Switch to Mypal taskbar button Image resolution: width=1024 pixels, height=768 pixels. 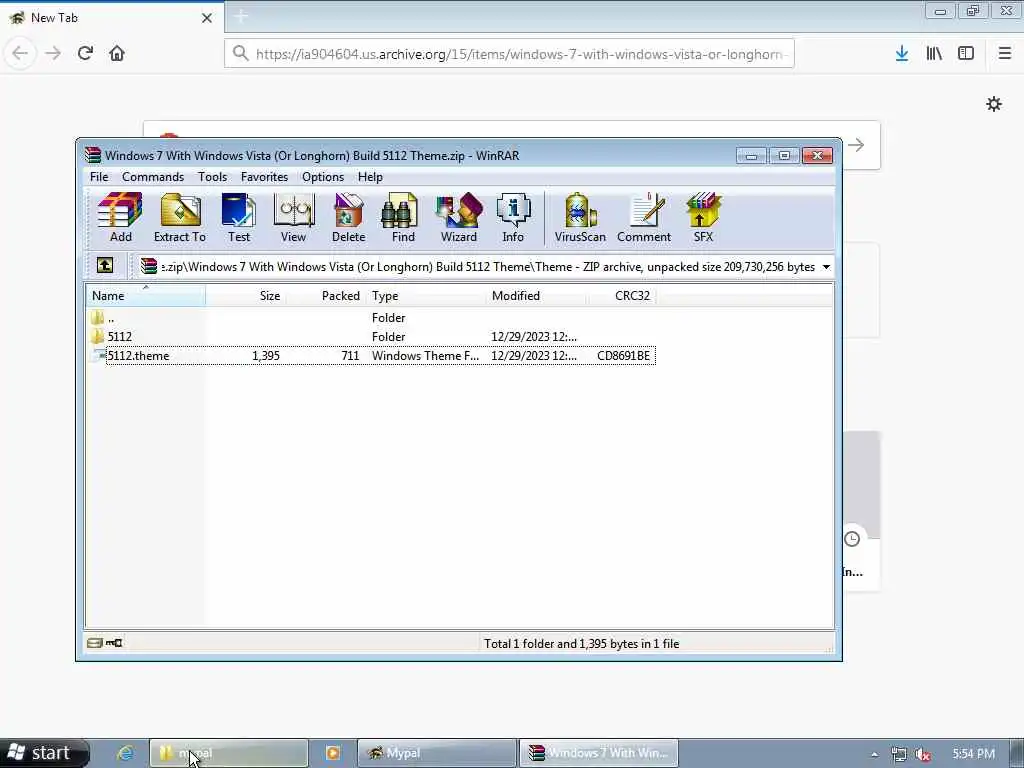(437, 753)
